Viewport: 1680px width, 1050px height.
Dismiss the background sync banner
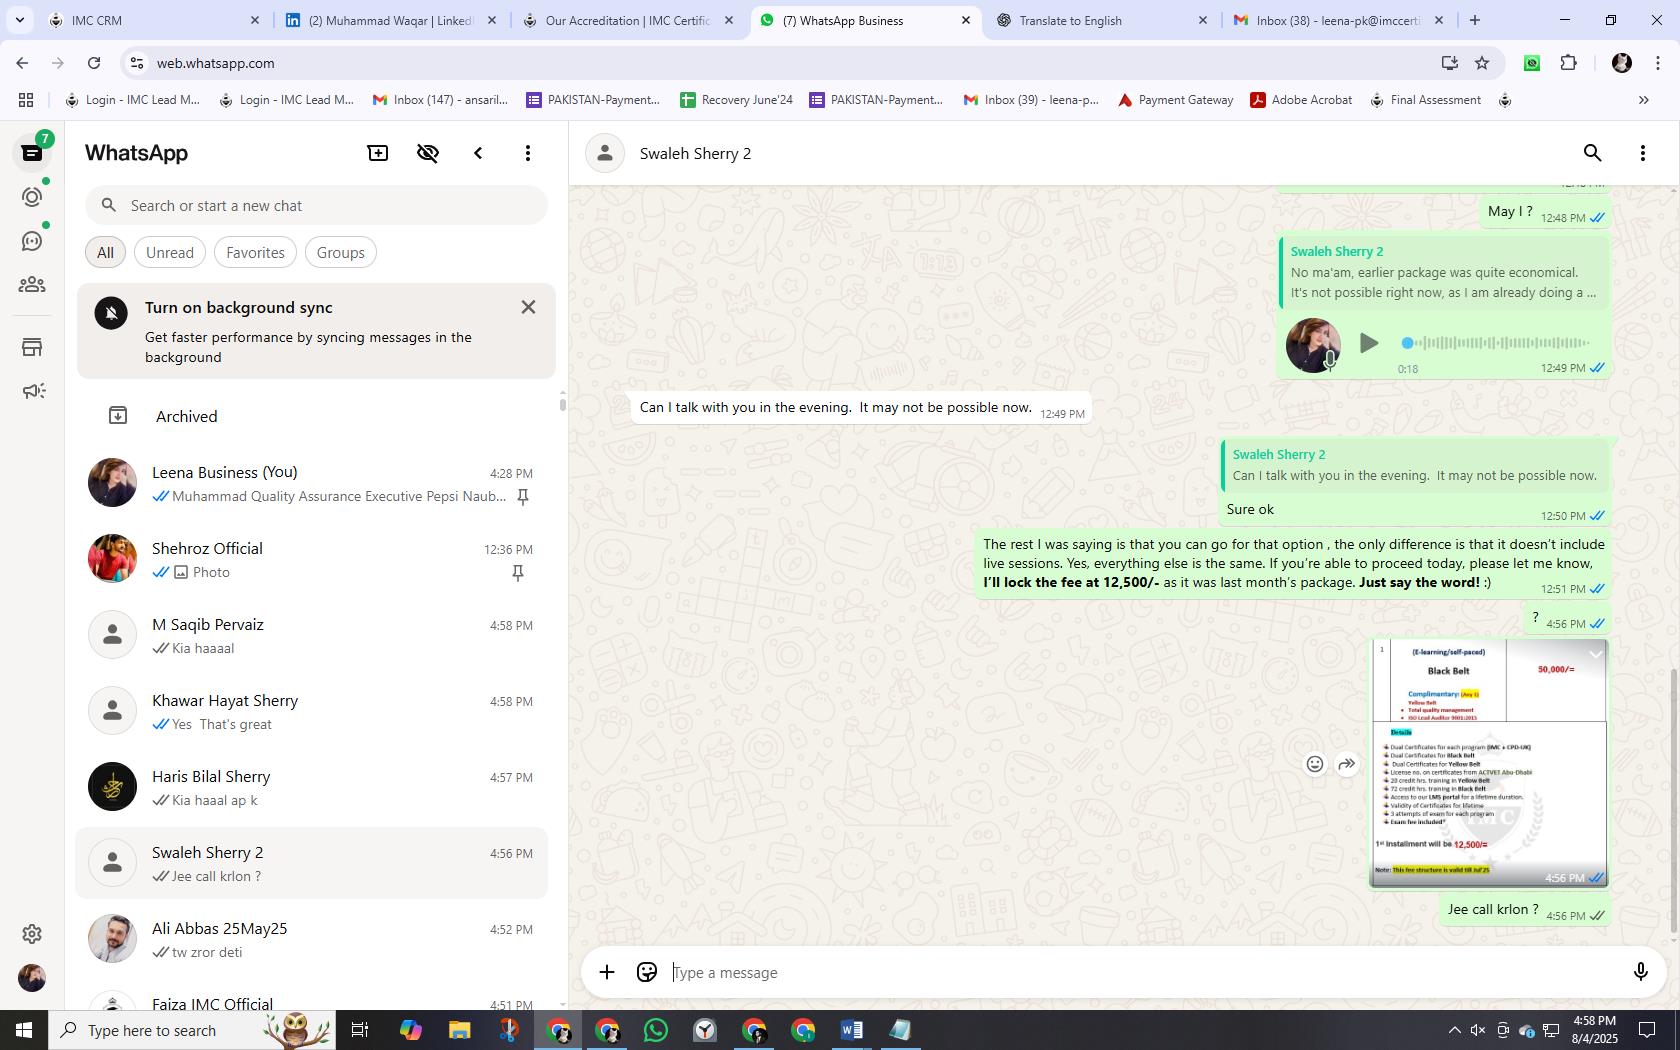528,307
